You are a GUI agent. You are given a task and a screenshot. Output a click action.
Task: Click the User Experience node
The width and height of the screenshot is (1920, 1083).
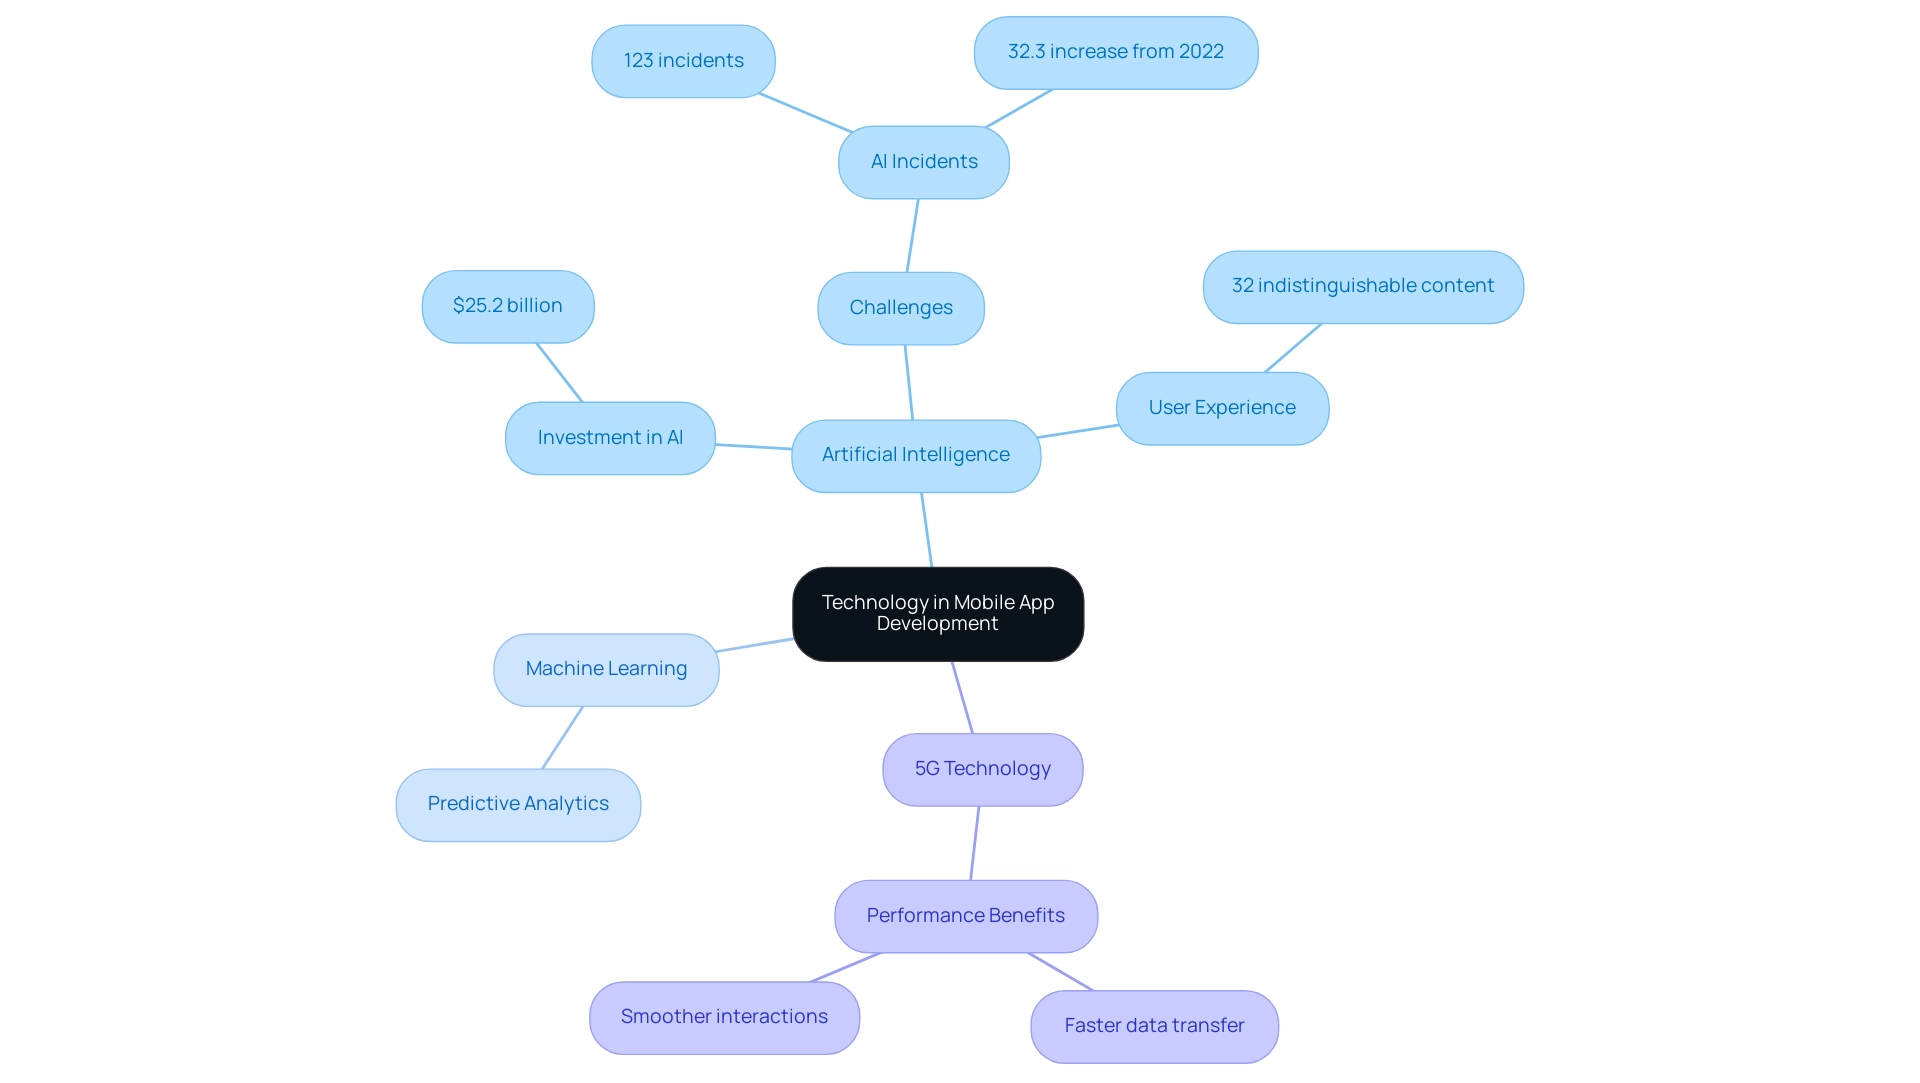coord(1220,408)
